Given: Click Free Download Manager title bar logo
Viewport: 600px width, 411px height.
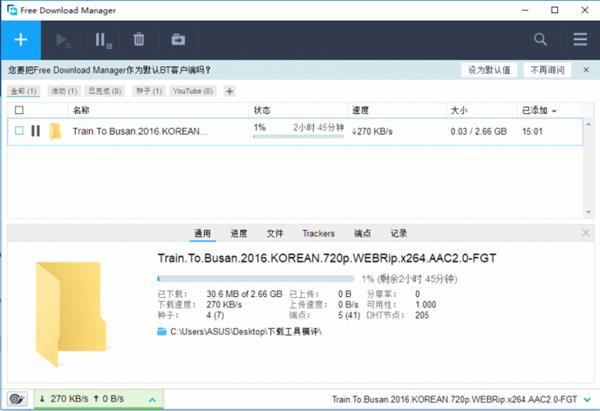Looking at the screenshot, I should tap(12, 10).
